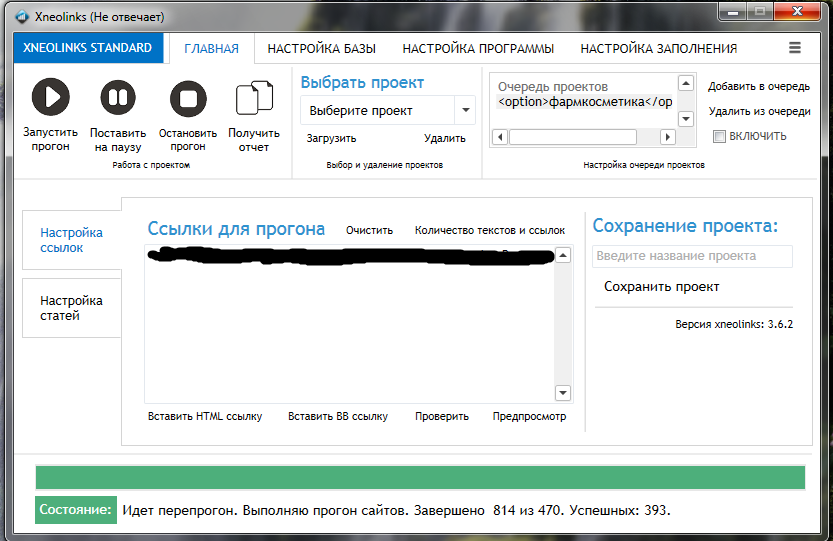The height and width of the screenshot is (541, 833).
Task: Click queue list scroll down arrow
Action: coord(686,119)
